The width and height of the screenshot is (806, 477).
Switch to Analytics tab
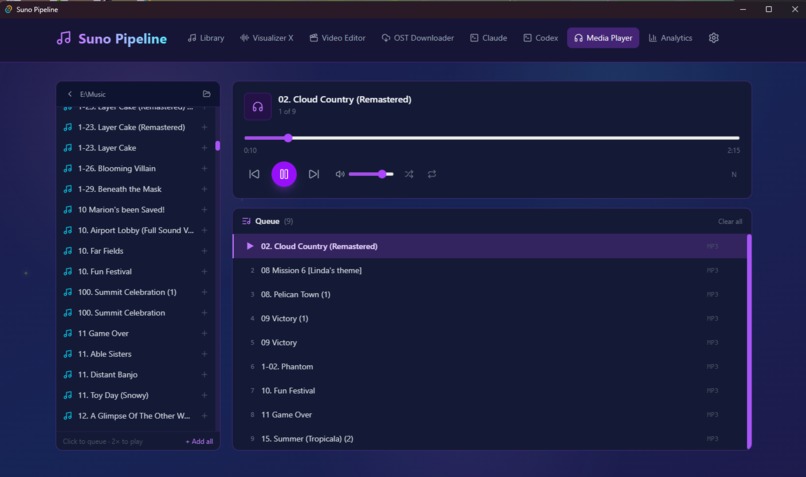click(x=670, y=38)
